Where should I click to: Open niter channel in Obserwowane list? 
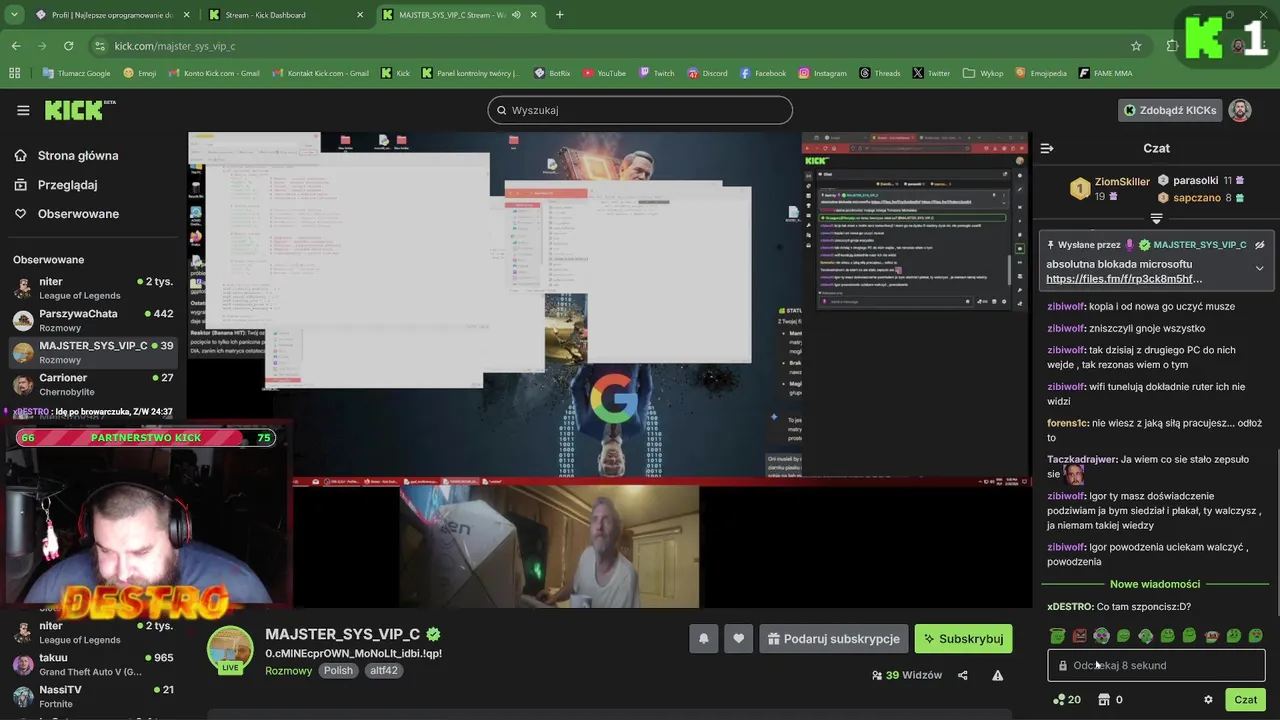[92, 288]
